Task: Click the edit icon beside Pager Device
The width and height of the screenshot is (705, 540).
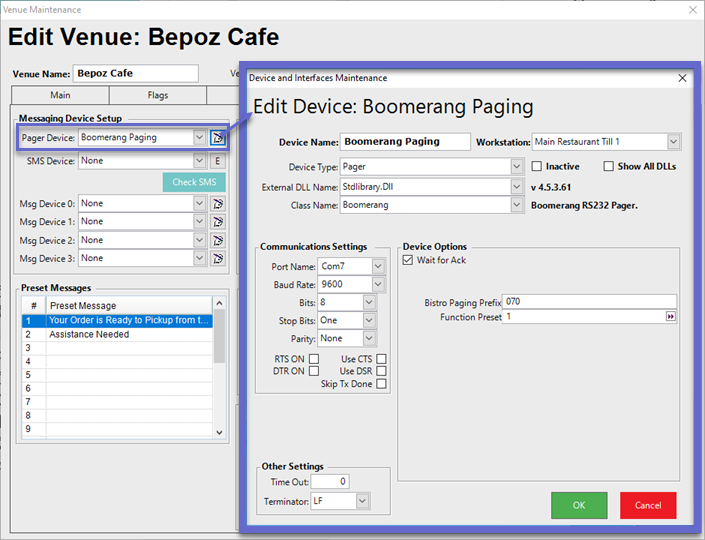Action: pyautogui.click(x=218, y=138)
